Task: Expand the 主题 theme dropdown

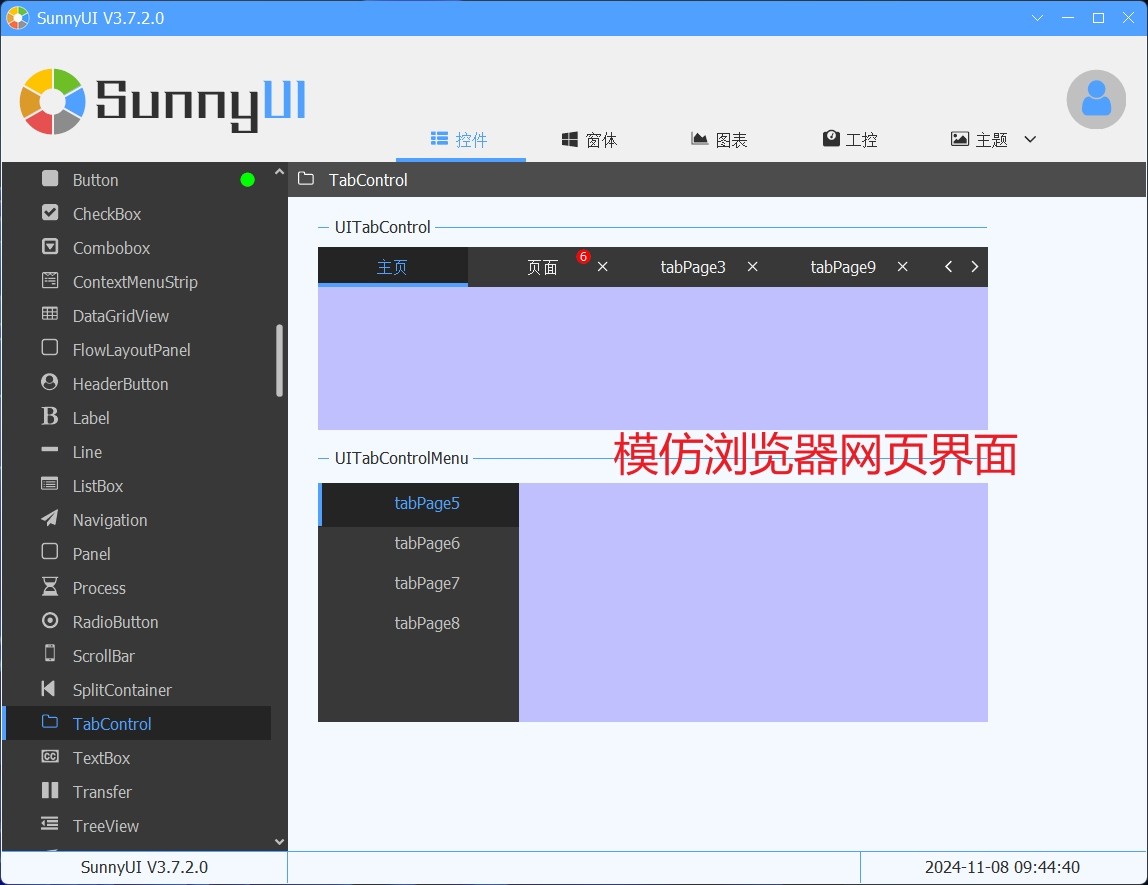Action: pyautogui.click(x=1030, y=140)
